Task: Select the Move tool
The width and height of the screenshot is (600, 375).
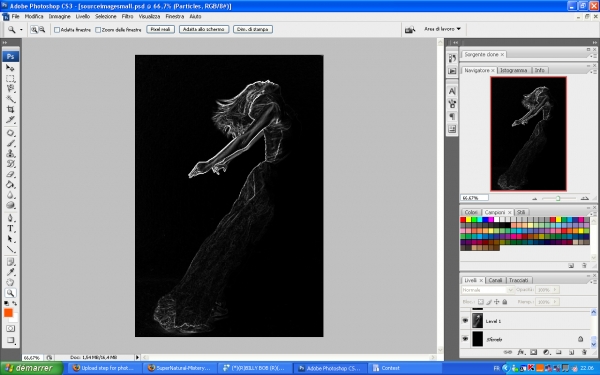Action: pos(10,68)
